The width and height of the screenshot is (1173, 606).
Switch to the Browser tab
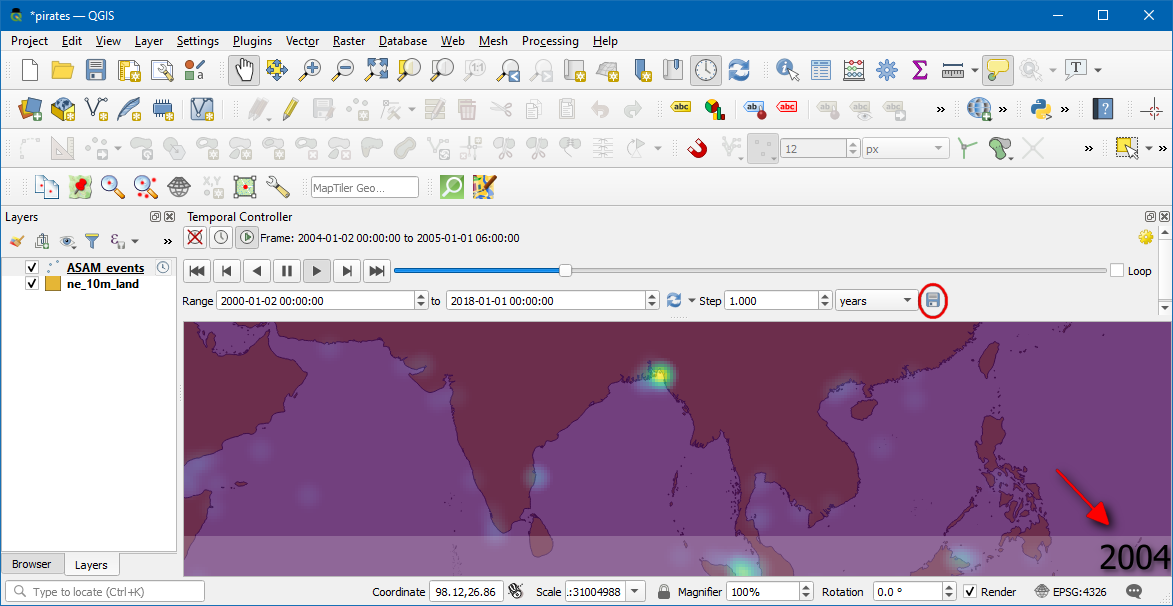(x=32, y=565)
